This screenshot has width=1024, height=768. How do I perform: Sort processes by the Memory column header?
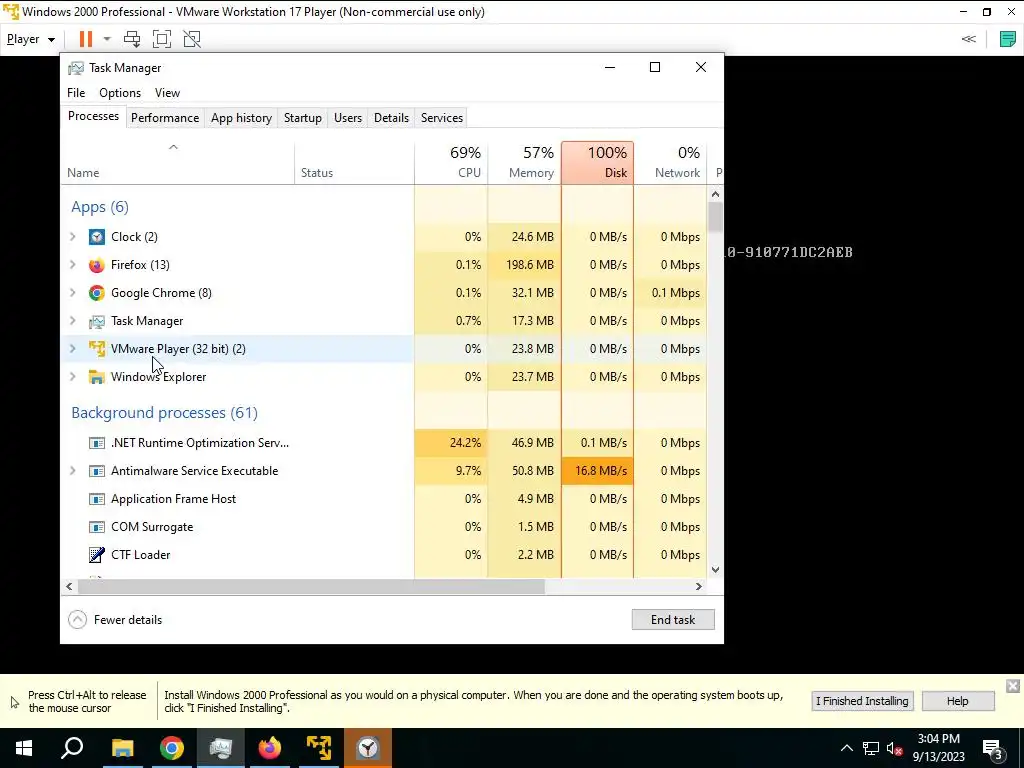524,163
